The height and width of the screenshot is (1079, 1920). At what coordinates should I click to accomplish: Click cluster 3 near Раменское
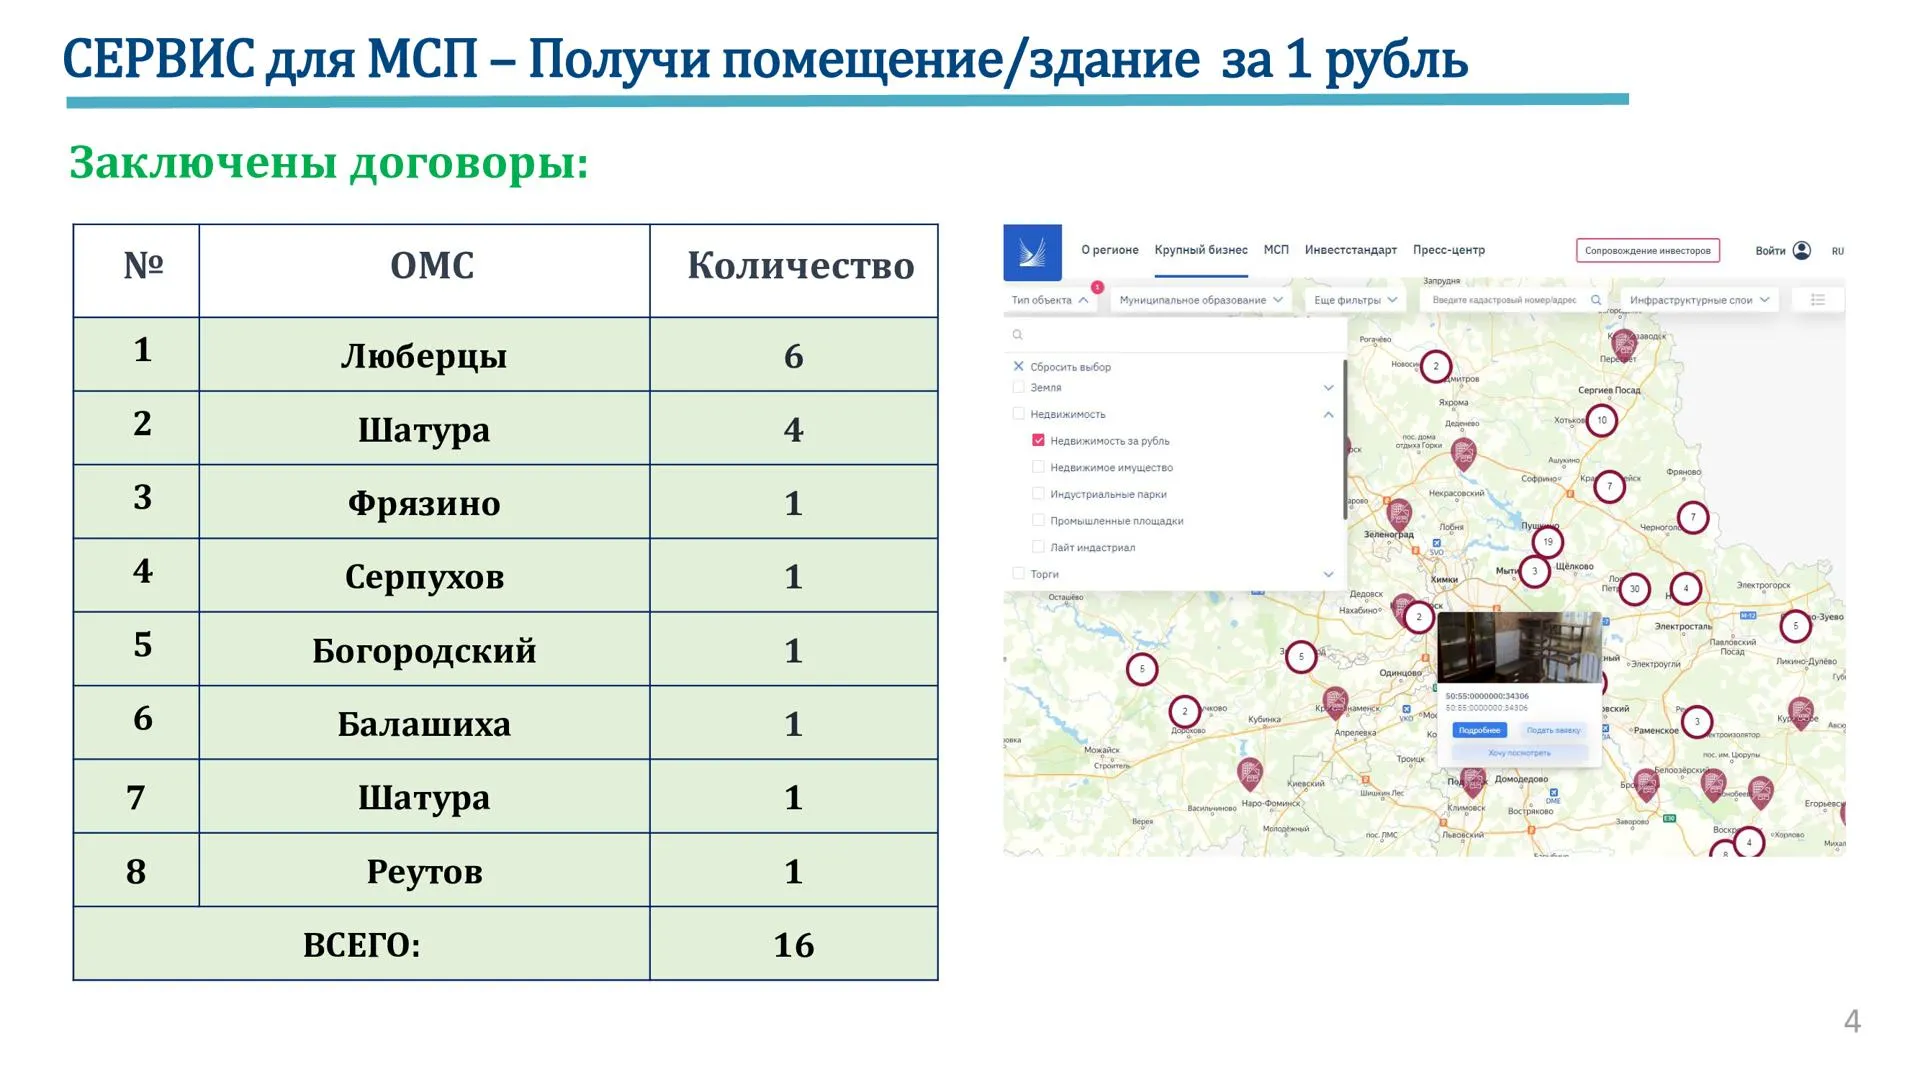tap(1697, 721)
